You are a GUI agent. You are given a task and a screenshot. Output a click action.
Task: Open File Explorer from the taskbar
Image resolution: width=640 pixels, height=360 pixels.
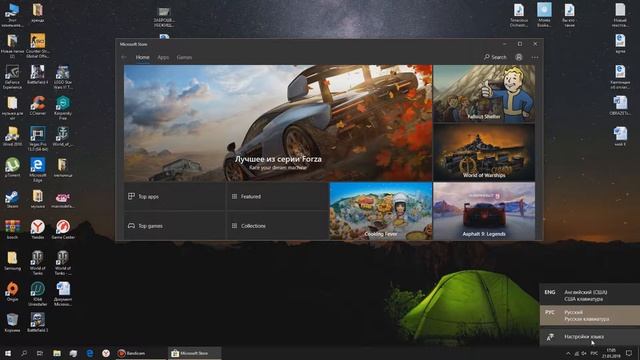pyautogui.click(x=57, y=353)
